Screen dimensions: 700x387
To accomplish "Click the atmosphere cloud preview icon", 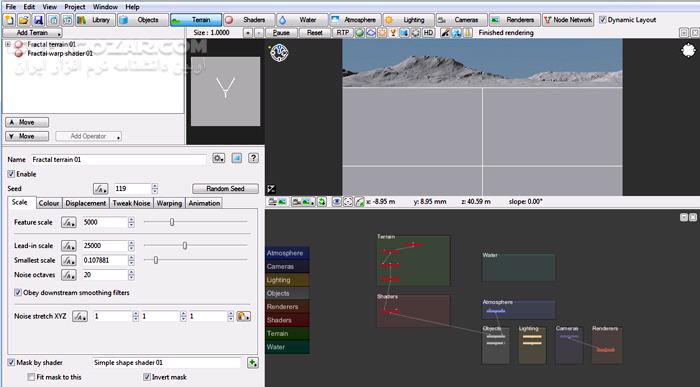I will point(371,33).
